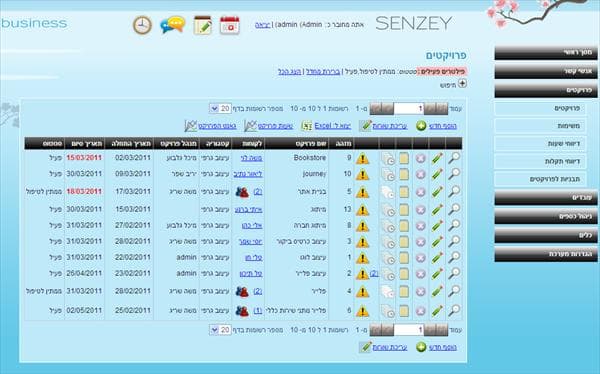The height and width of the screenshot is (374, 600).
Task: Select משימות submenu item in sidebar
Action: [x=540, y=126]
